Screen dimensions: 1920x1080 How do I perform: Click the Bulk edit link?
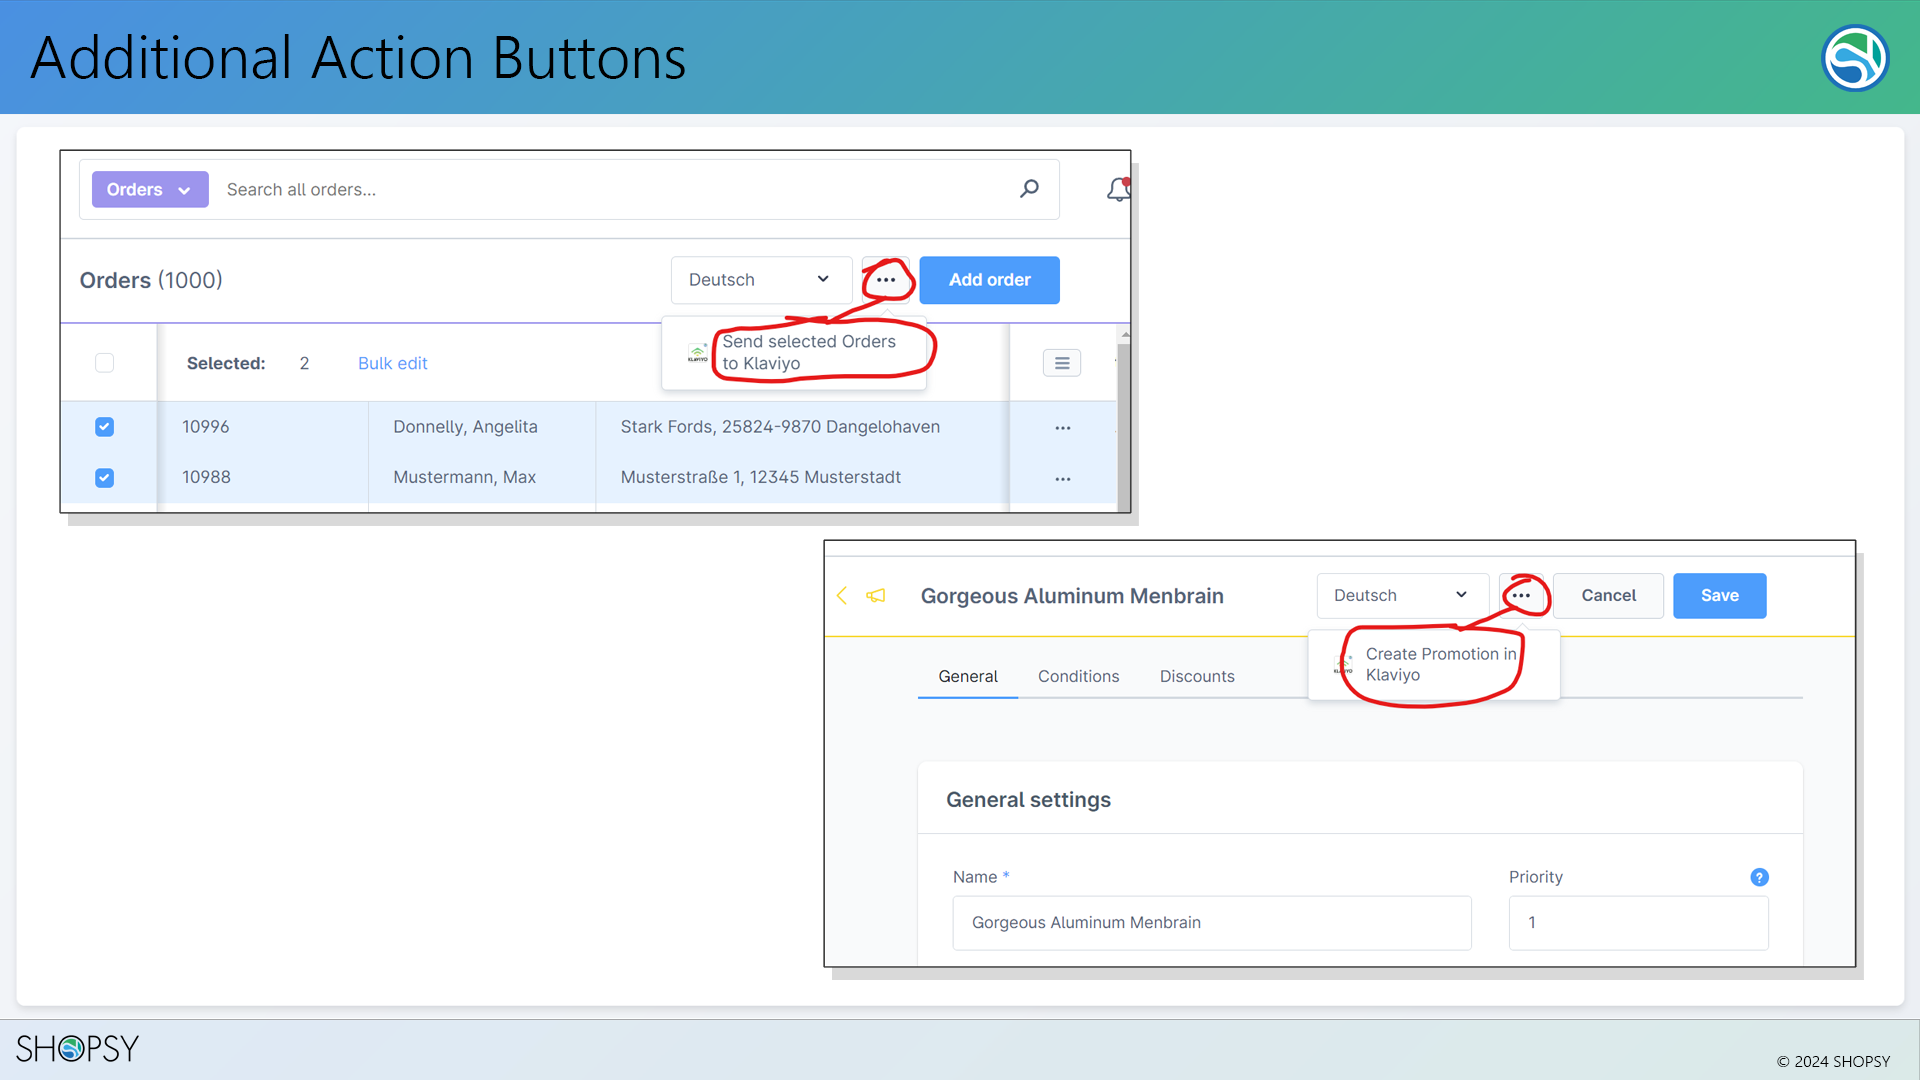tap(392, 363)
